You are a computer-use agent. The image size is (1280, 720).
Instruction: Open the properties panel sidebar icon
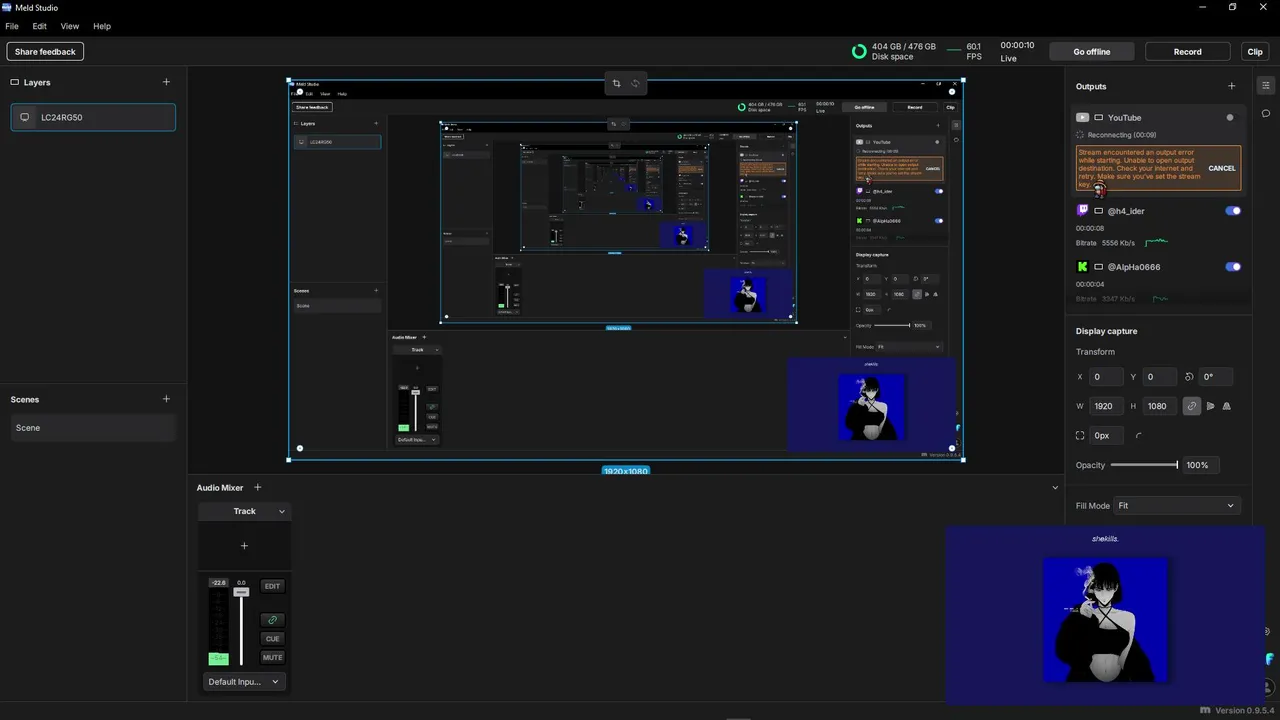point(1266,85)
